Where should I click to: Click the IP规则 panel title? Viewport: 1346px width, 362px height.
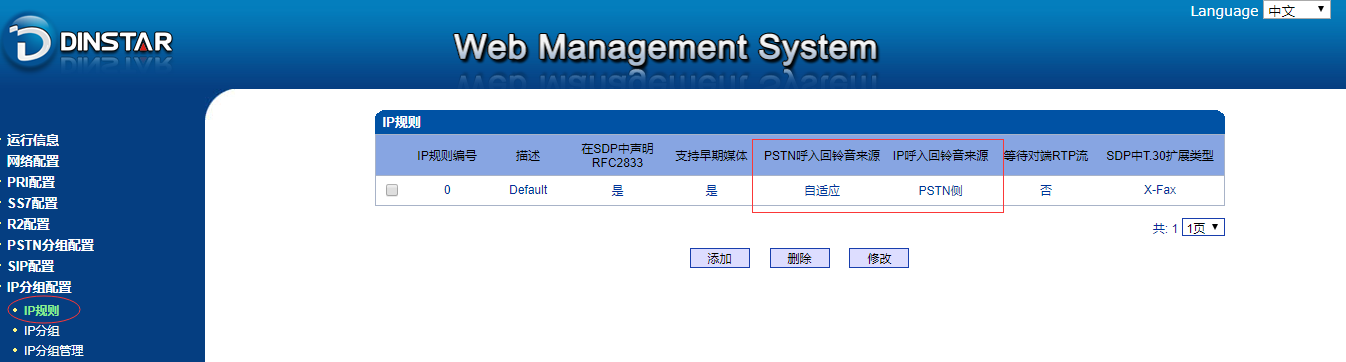pyautogui.click(x=401, y=122)
